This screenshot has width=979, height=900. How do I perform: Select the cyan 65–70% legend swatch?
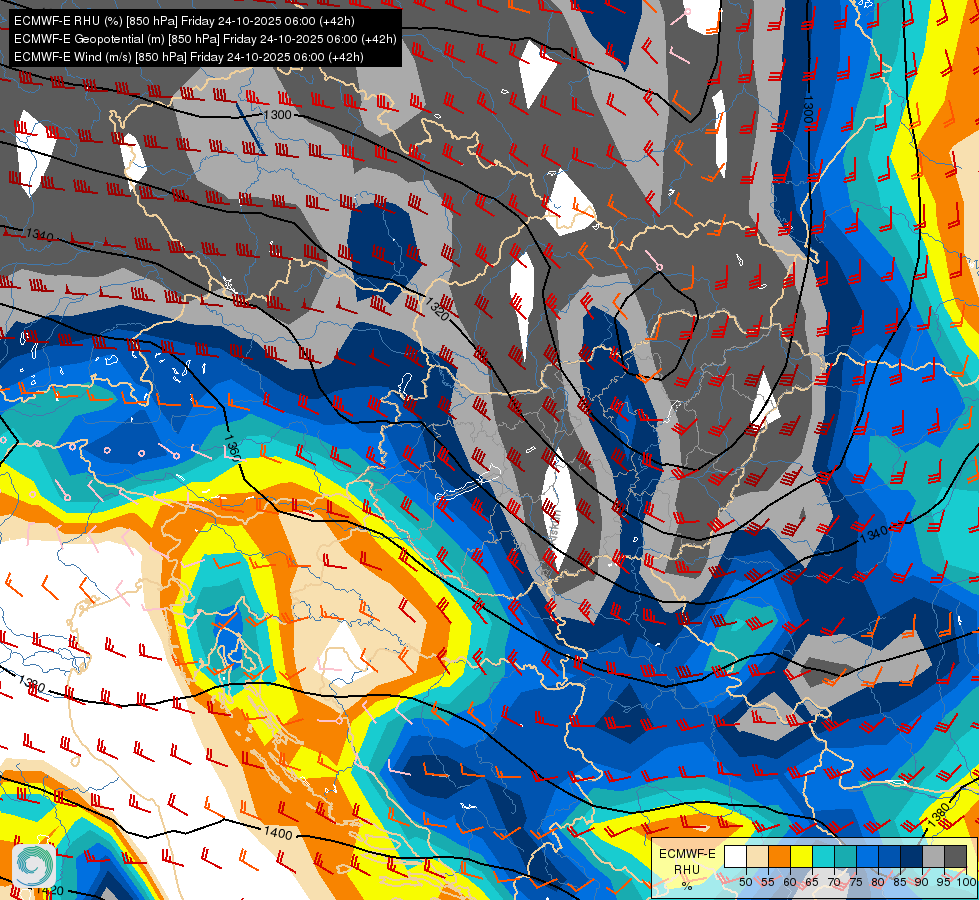click(824, 856)
